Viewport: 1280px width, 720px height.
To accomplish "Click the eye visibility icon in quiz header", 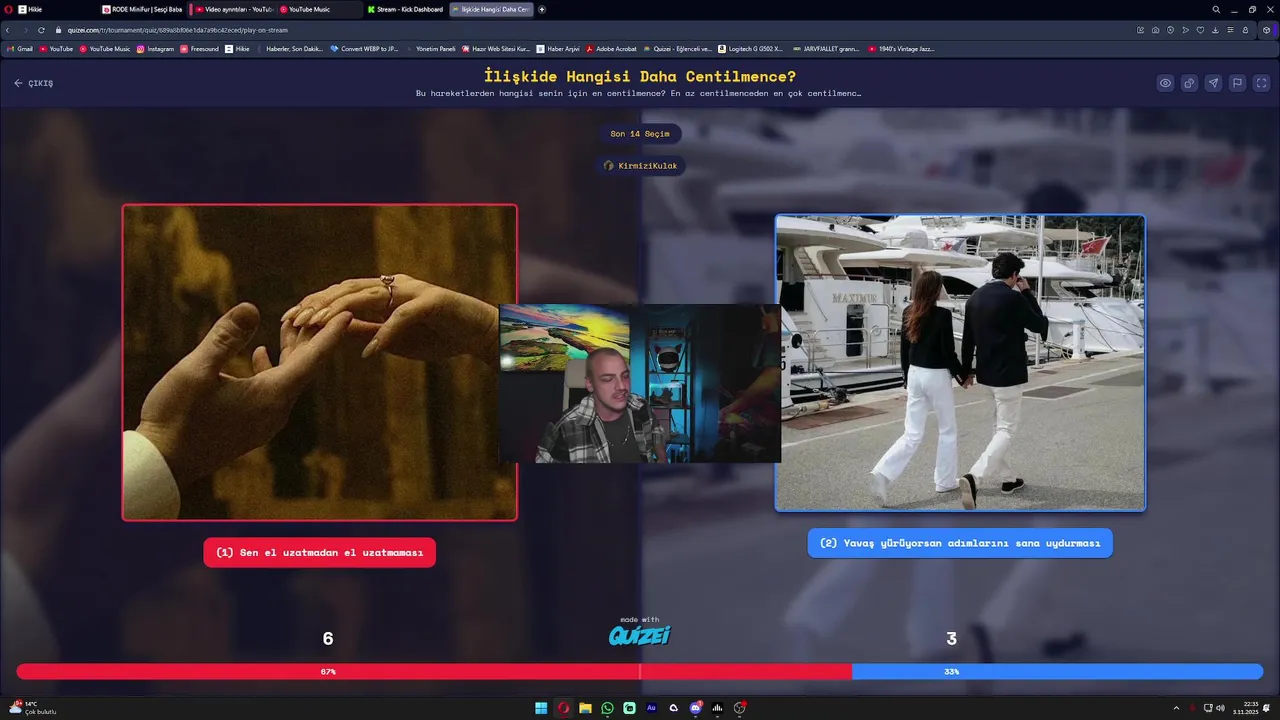I will click(1165, 83).
